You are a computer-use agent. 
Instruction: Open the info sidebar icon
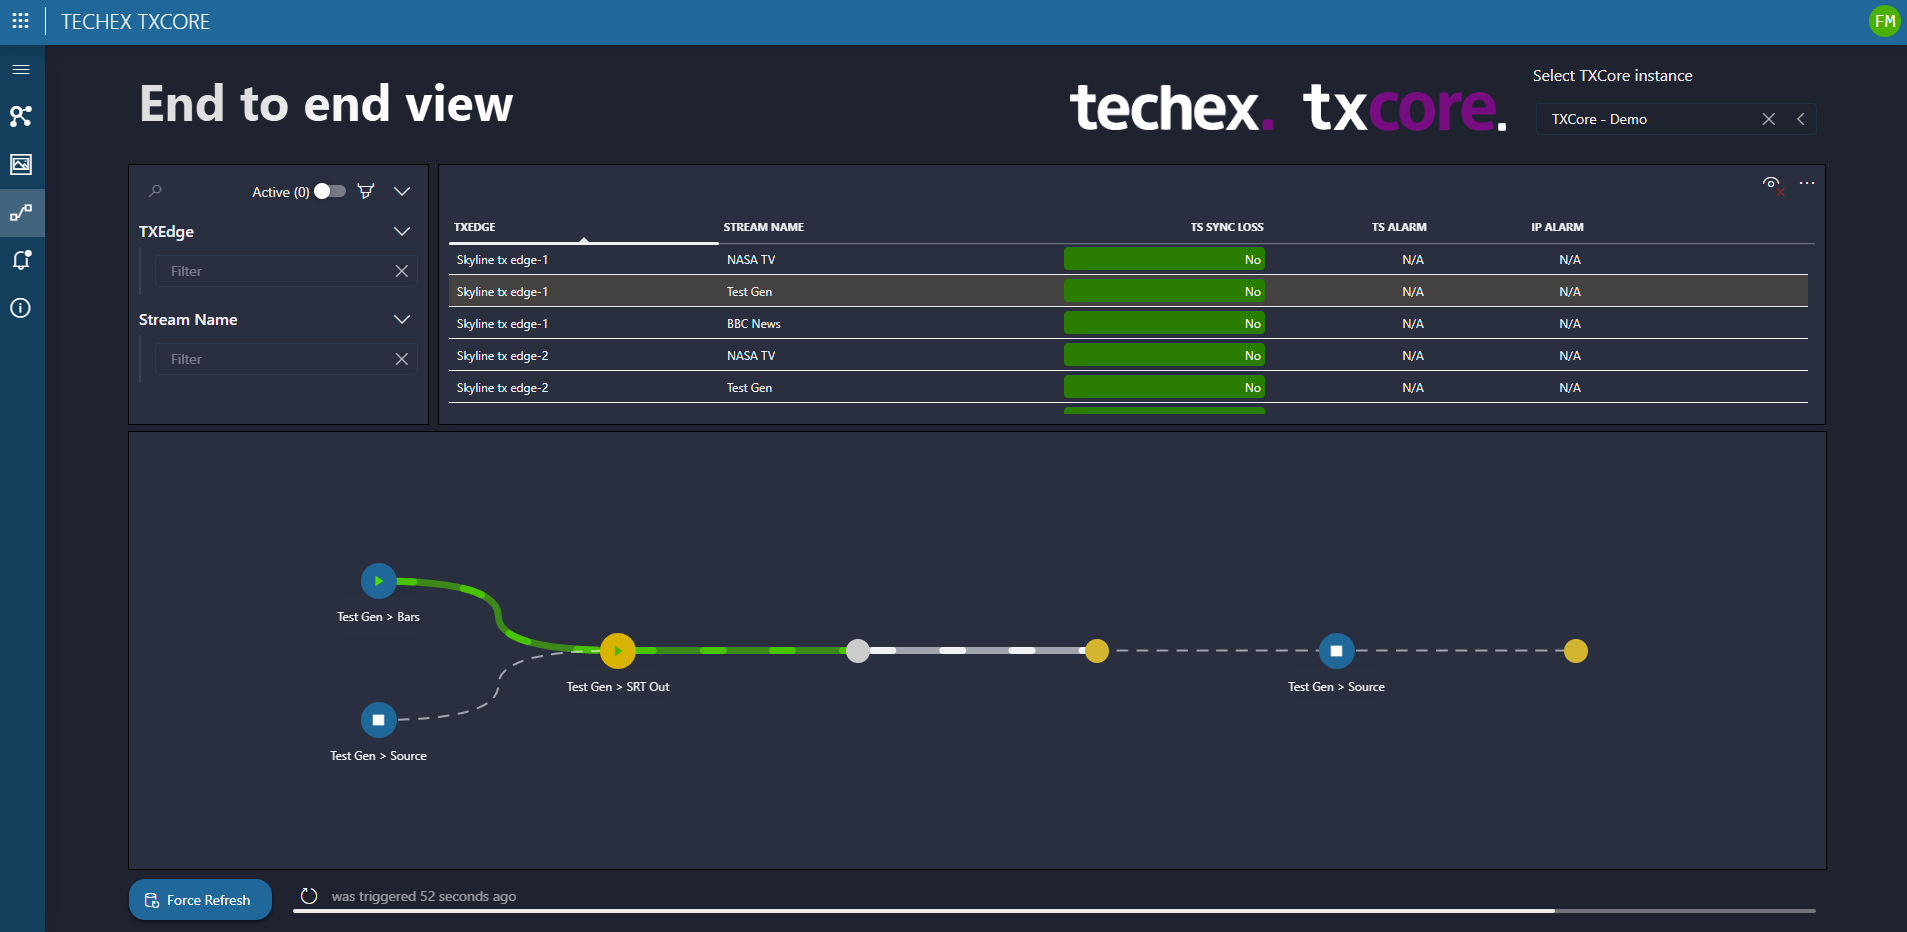(21, 308)
